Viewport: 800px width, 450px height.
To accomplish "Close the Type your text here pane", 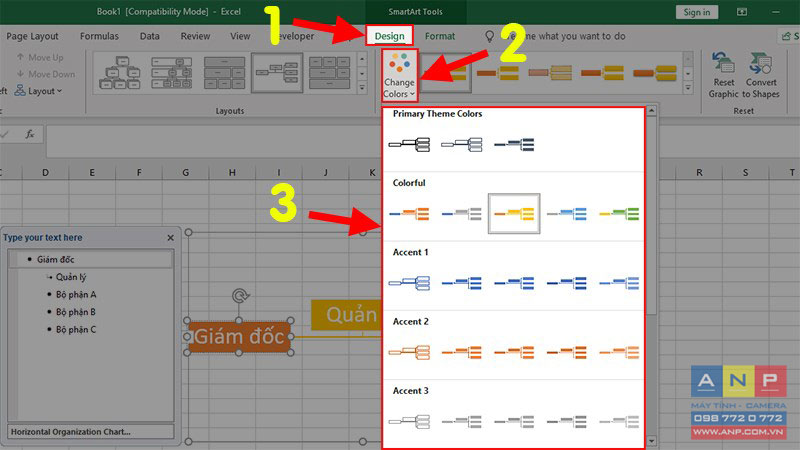I will click(170, 238).
